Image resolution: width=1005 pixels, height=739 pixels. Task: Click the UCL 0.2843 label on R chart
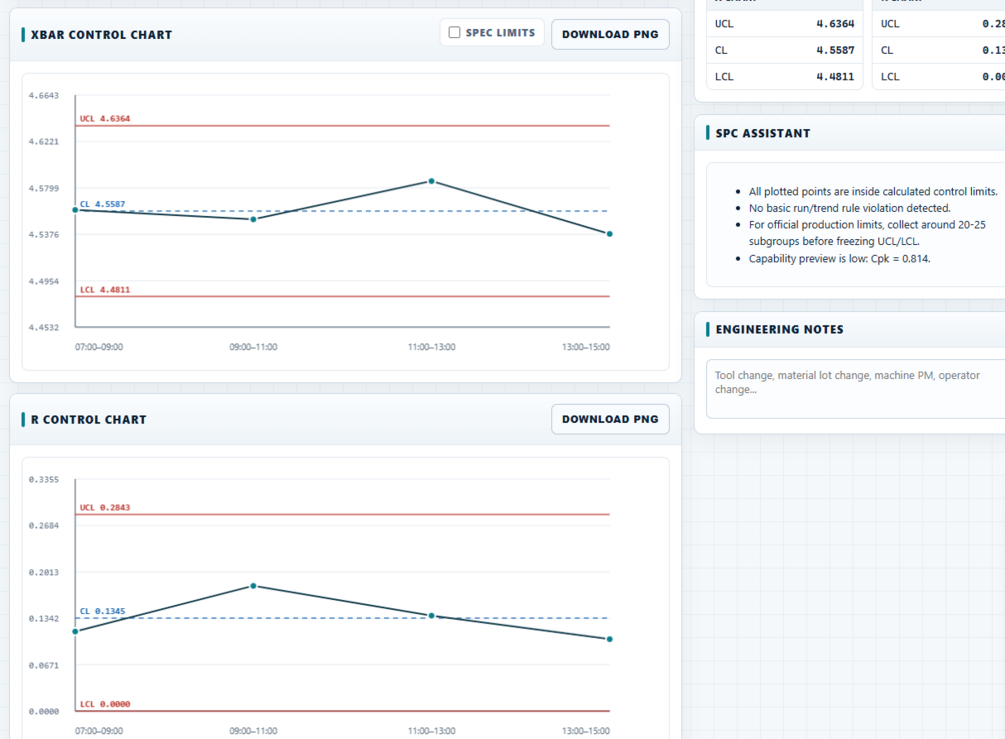coord(104,508)
